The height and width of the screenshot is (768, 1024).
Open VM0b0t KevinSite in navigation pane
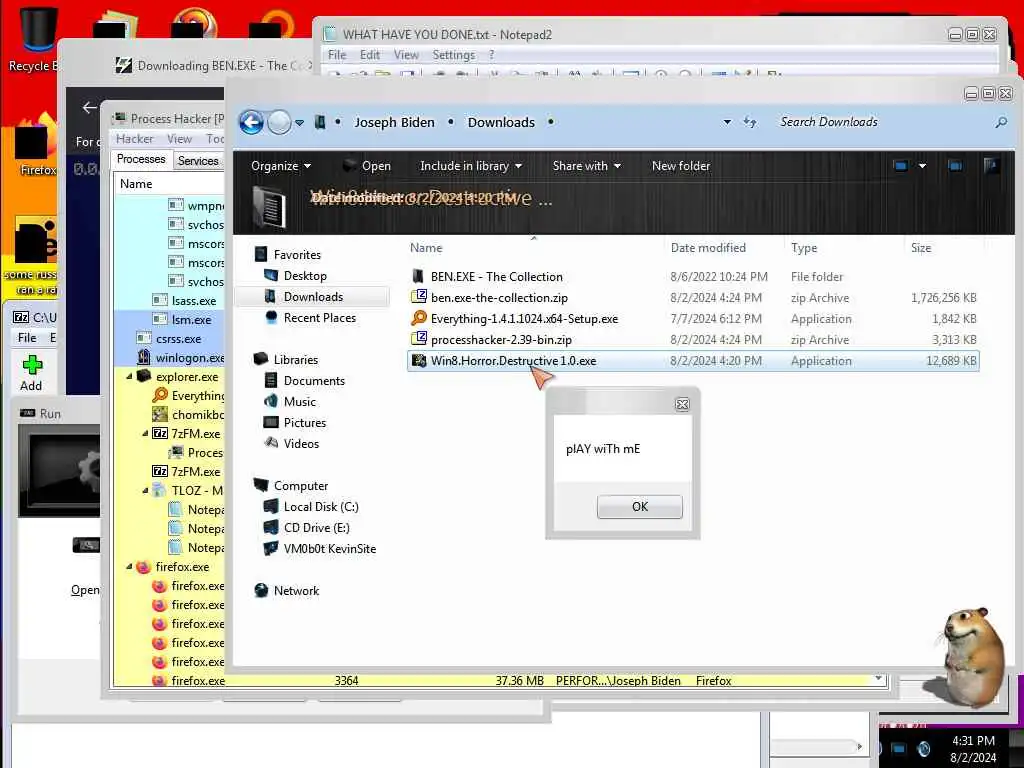point(330,549)
